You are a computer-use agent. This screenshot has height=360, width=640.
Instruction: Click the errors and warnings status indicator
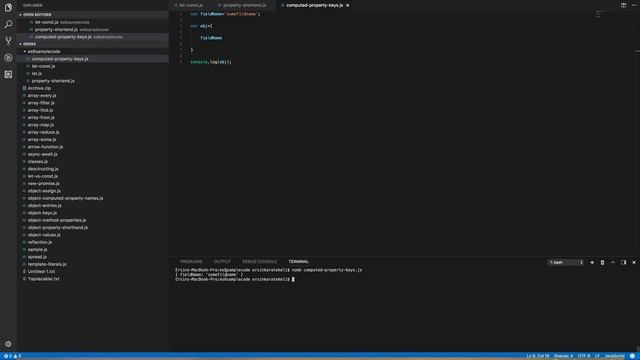[12, 356]
